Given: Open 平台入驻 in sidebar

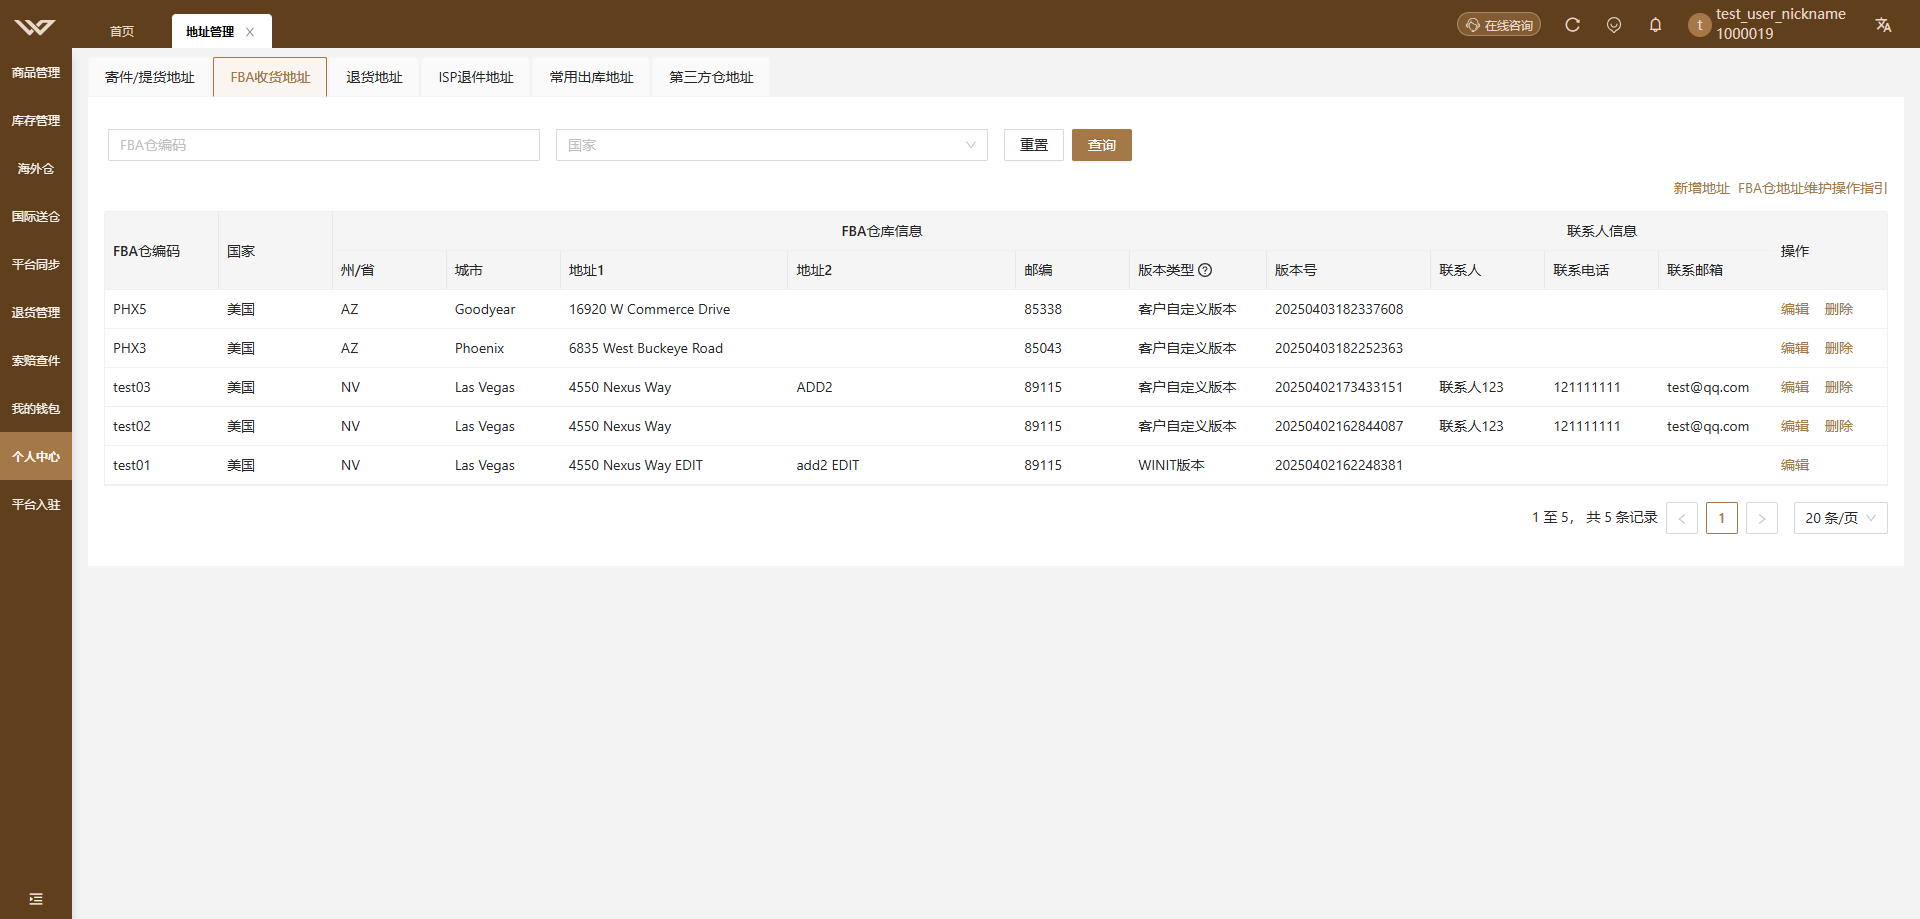Looking at the screenshot, I should tap(36, 504).
